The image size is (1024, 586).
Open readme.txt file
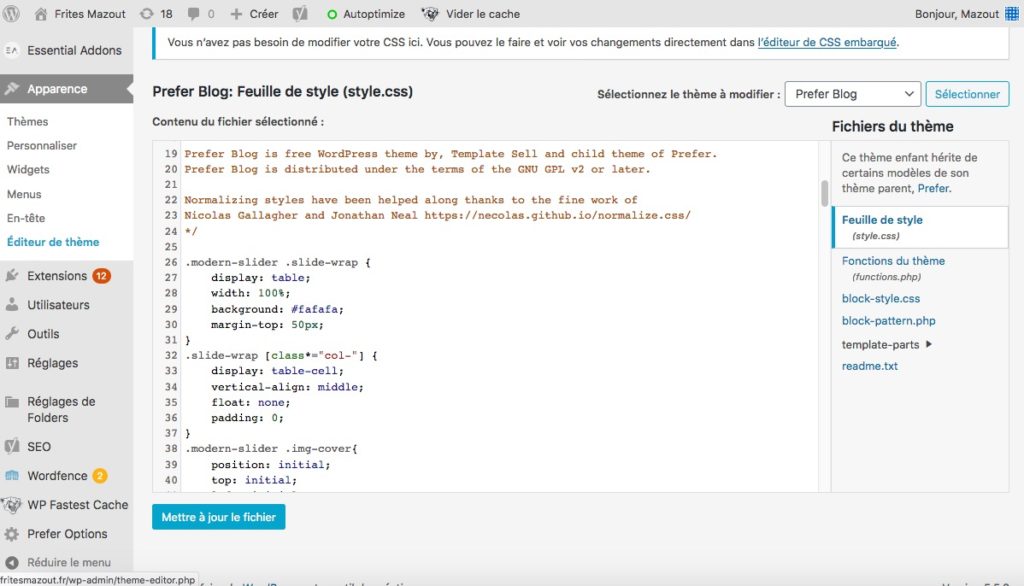pos(870,366)
